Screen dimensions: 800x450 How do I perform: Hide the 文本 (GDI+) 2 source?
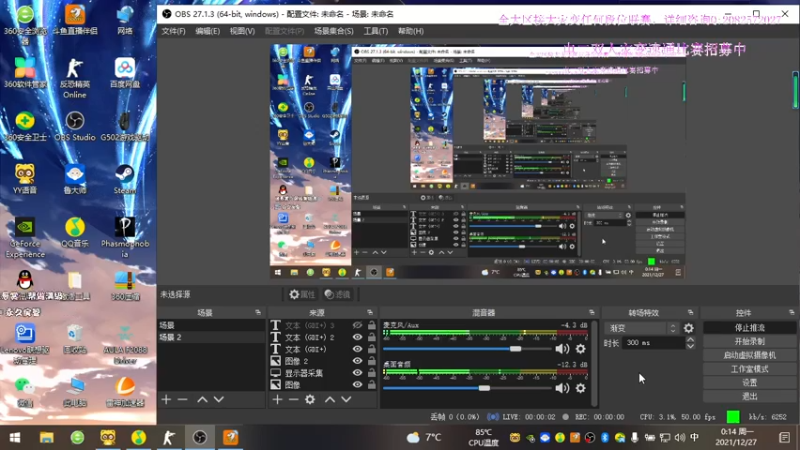[x=357, y=337]
